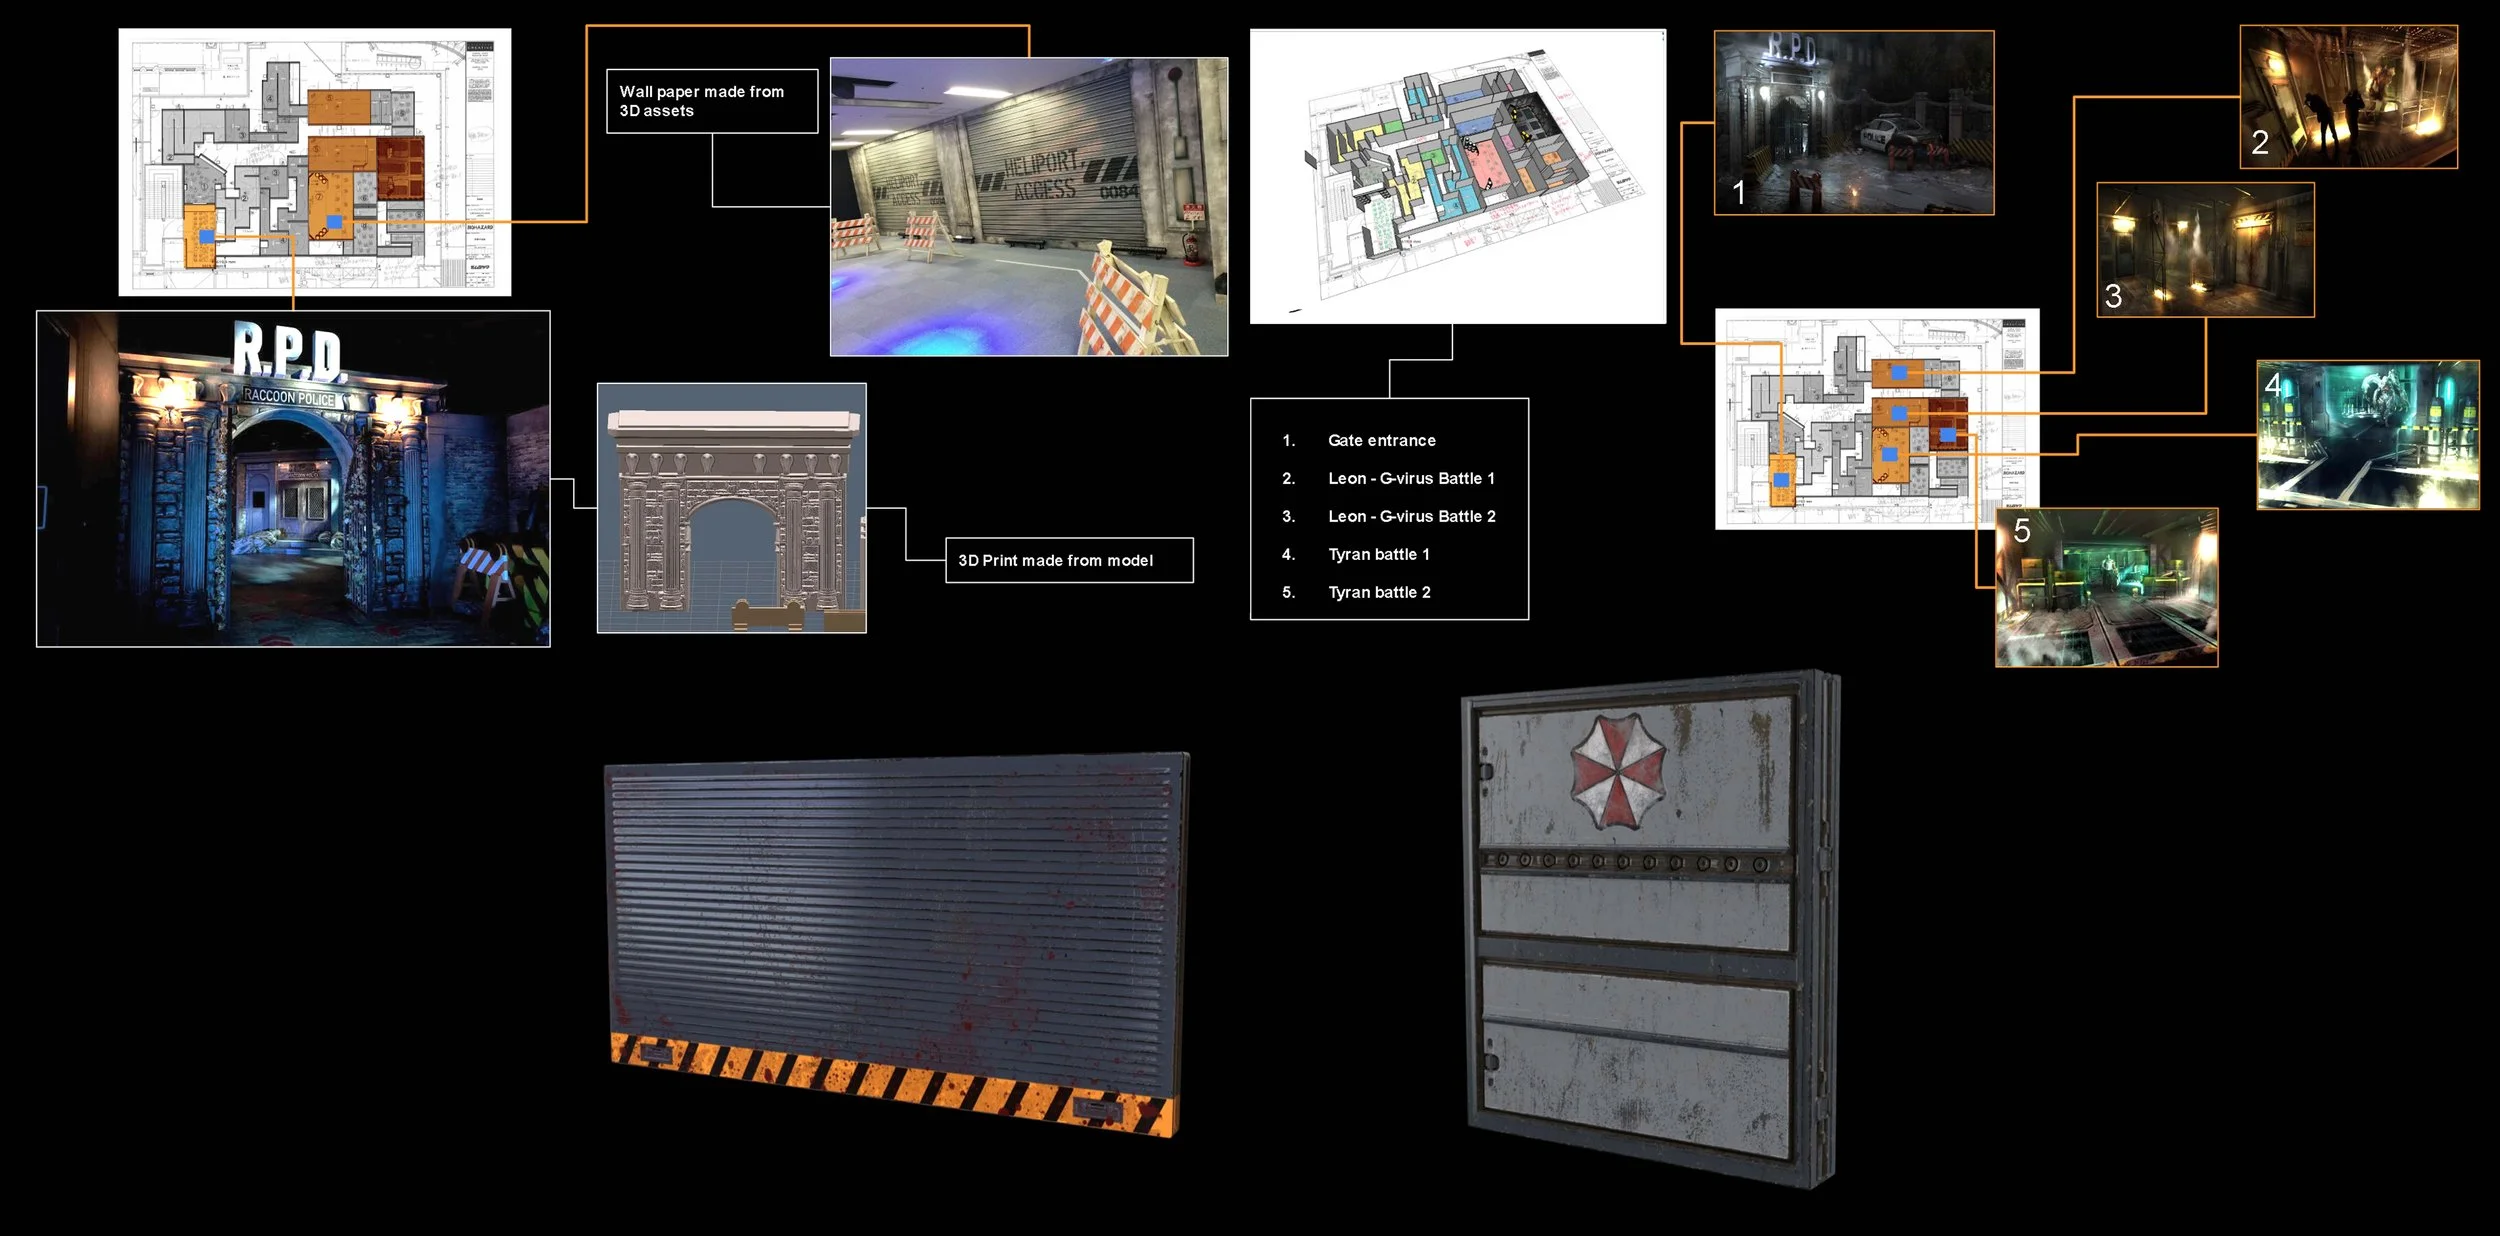Select the 'Tyran battle 1' list entry
This screenshot has height=1236, width=2500.
(x=1378, y=555)
